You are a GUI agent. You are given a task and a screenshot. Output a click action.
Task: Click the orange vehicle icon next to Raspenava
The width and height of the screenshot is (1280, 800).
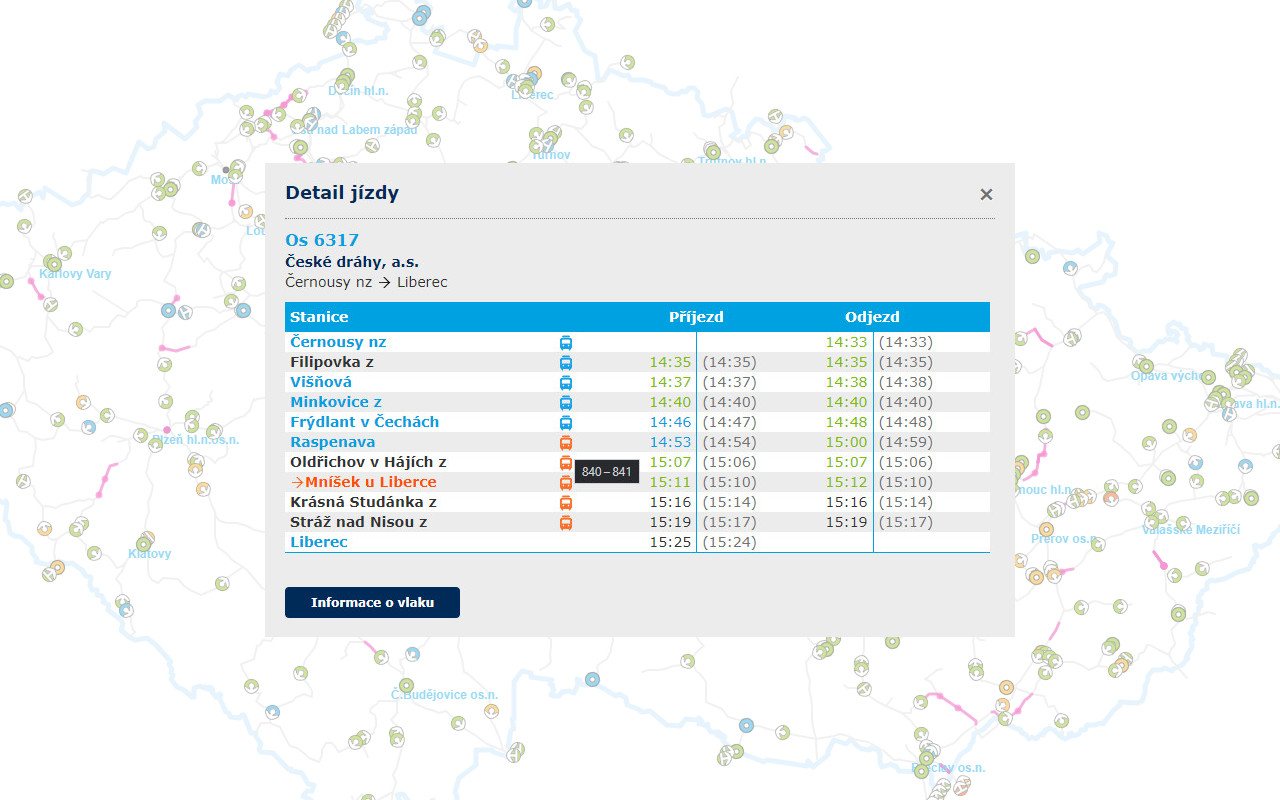565,443
